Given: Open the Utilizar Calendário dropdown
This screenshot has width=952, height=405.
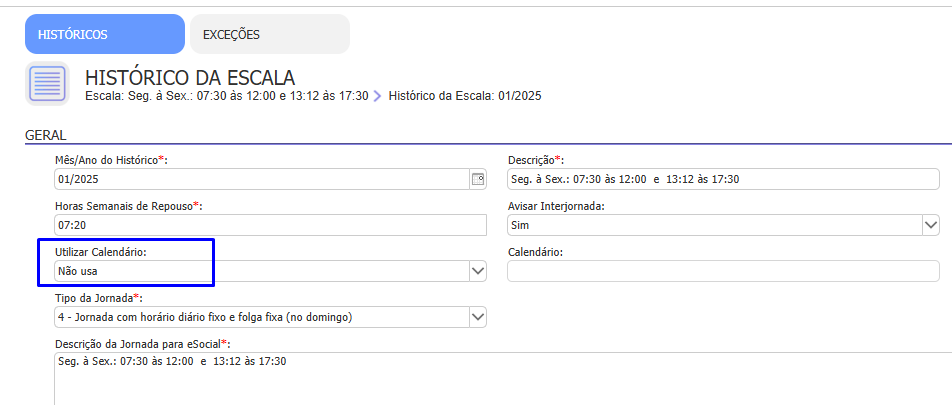Looking at the screenshot, I should tap(477, 271).
